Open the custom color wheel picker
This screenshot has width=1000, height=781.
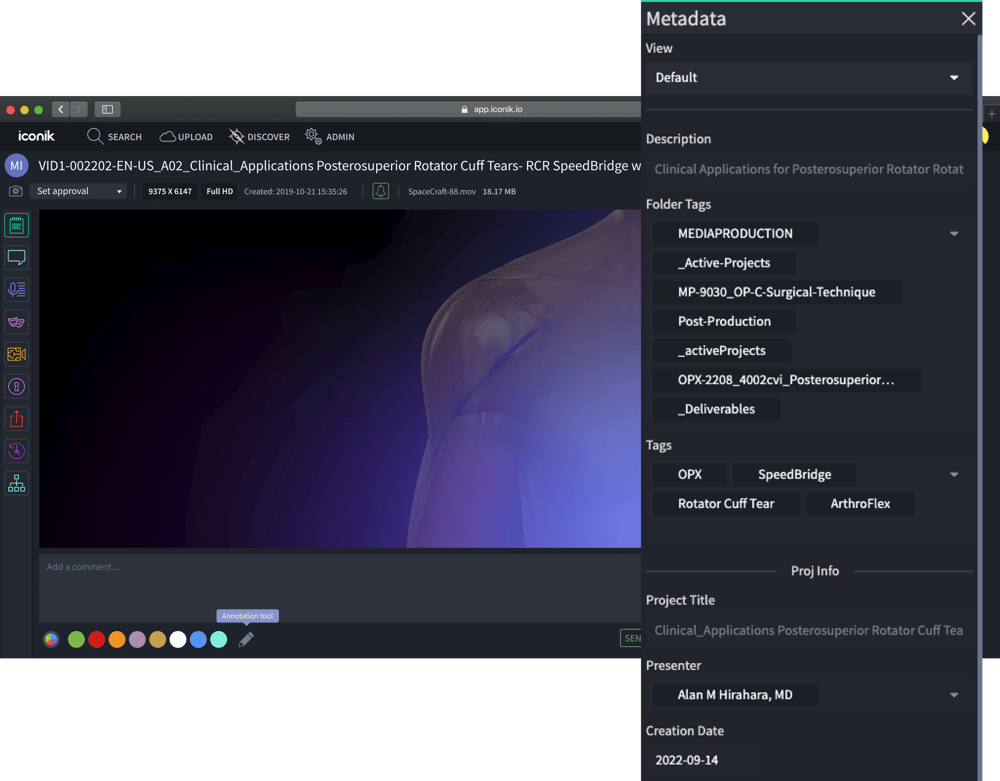(x=51, y=640)
